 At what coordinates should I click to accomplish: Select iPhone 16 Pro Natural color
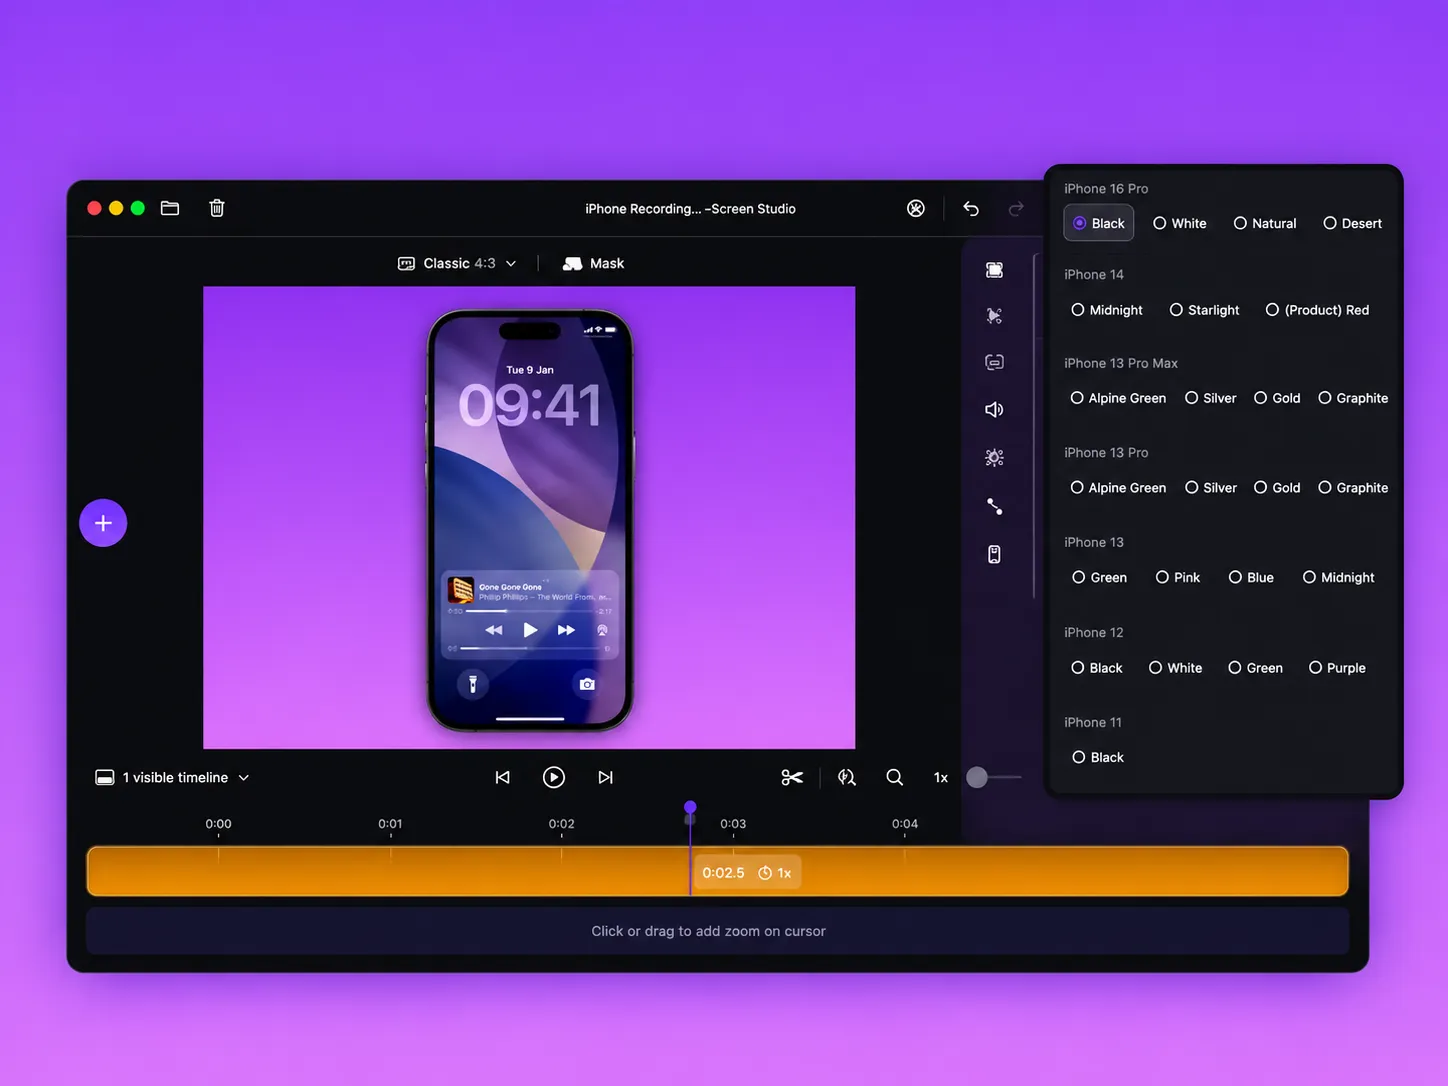point(1265,223)
